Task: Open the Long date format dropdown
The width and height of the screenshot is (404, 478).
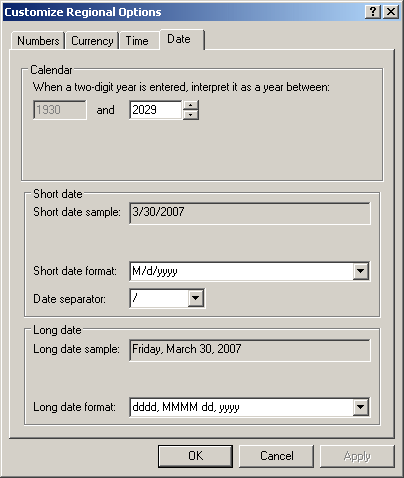Action: 361,407
